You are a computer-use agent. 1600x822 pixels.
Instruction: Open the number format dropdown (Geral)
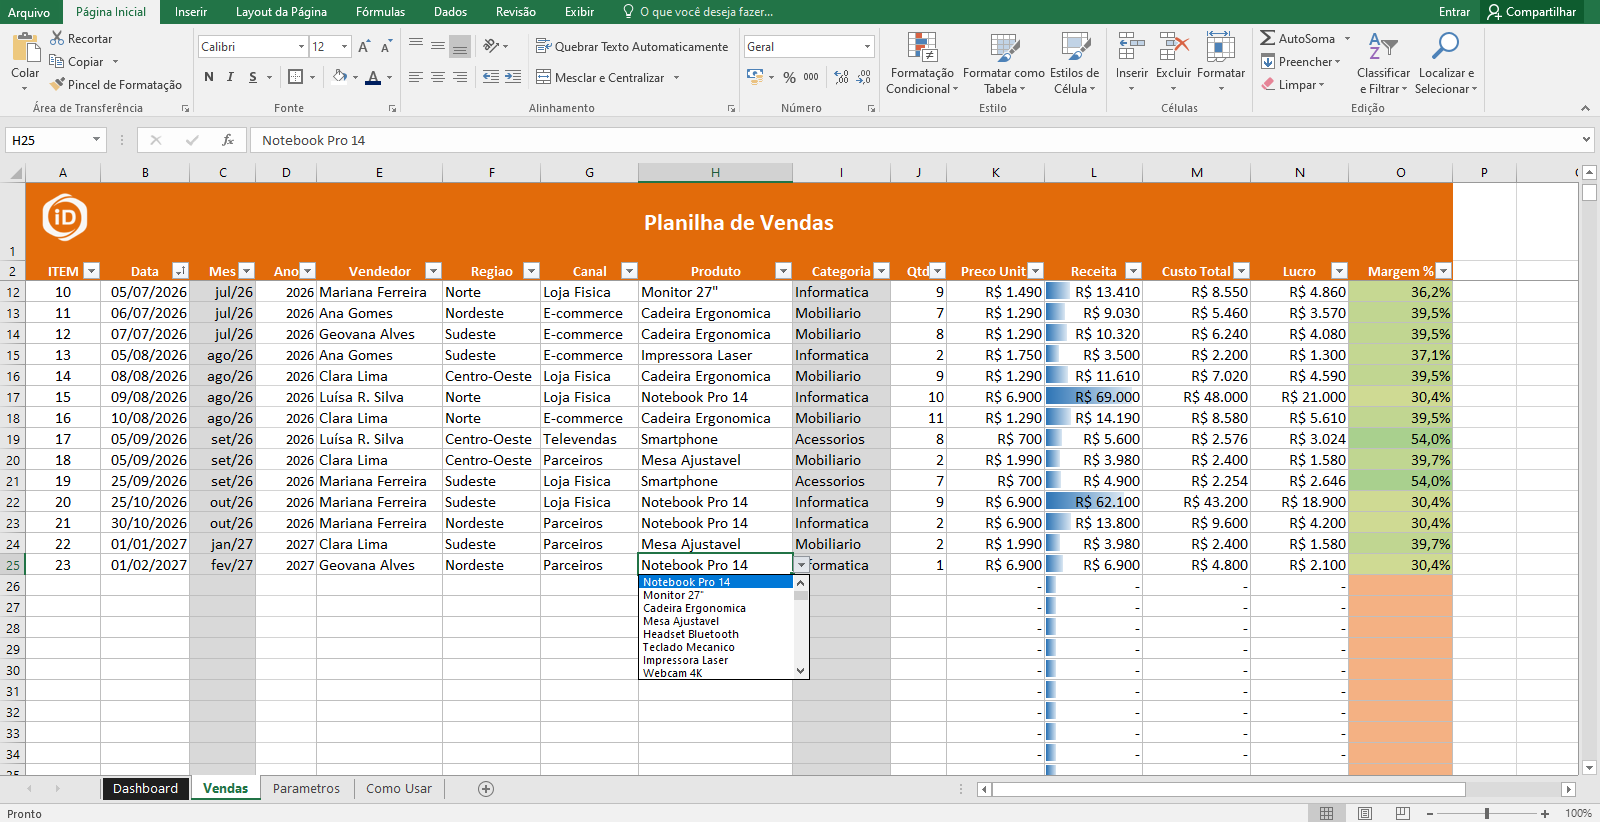coord(867,47)
